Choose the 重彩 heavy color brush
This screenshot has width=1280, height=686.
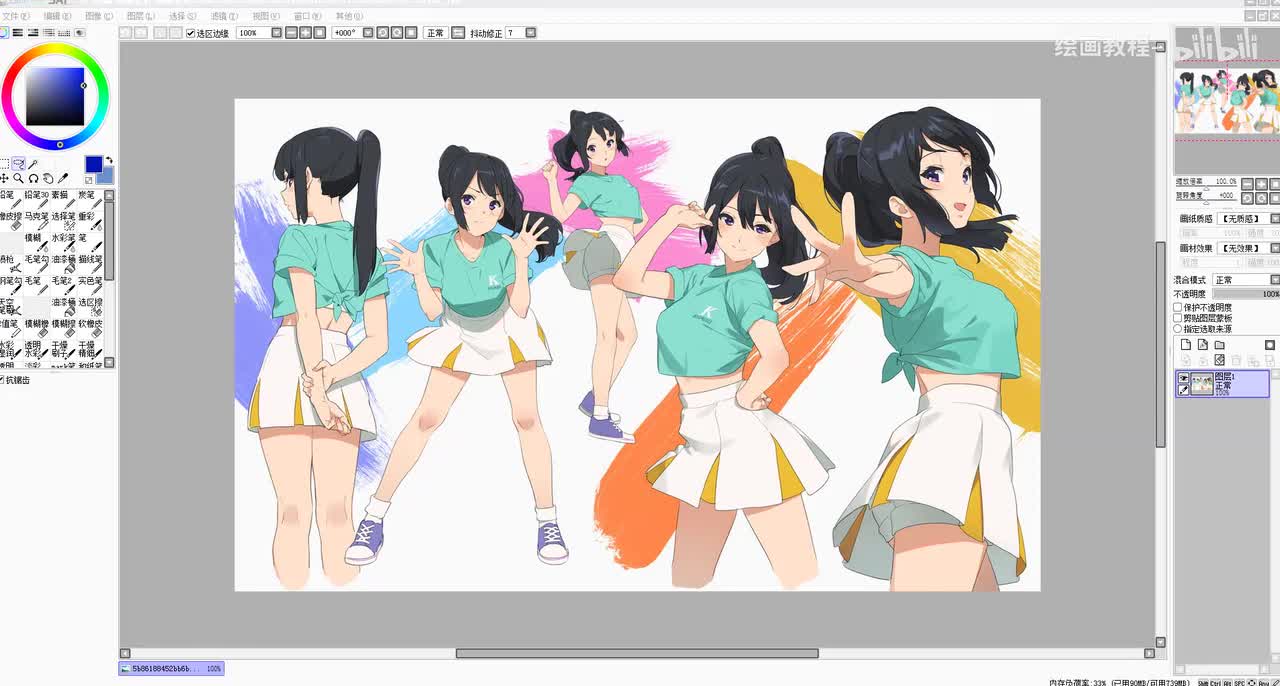click(91, 221)
